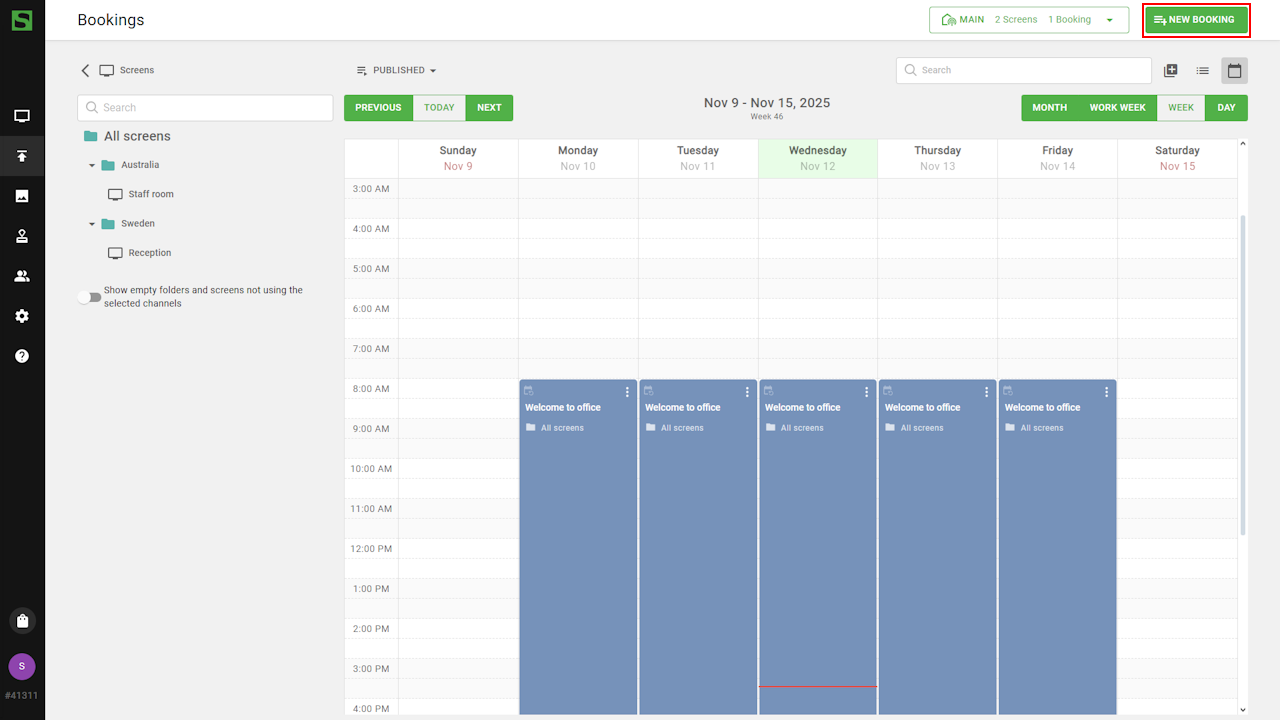Open Monday's Welcome to office options menu
The image size is (1280, 720).
tap(627, 392)
